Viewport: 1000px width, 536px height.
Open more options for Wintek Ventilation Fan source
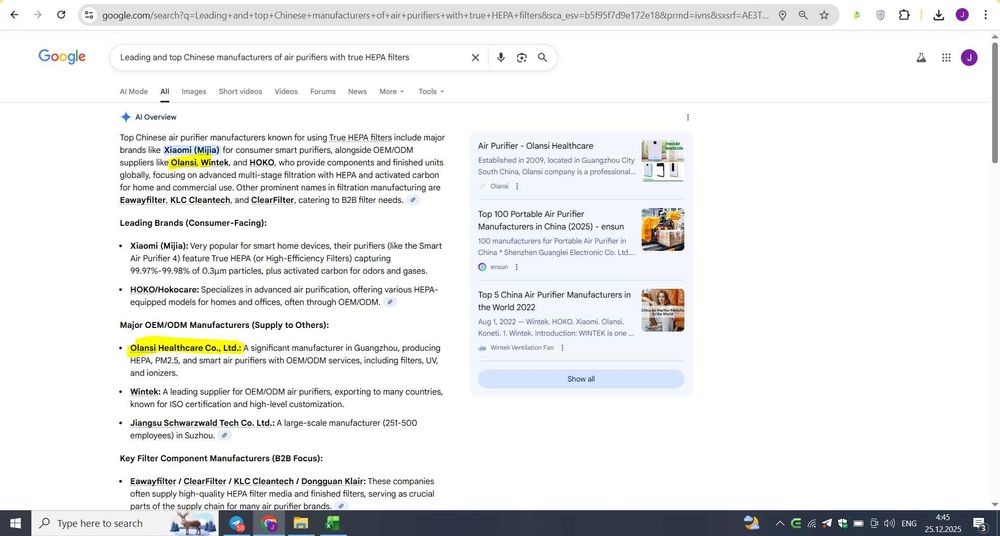tap(562, 348)
